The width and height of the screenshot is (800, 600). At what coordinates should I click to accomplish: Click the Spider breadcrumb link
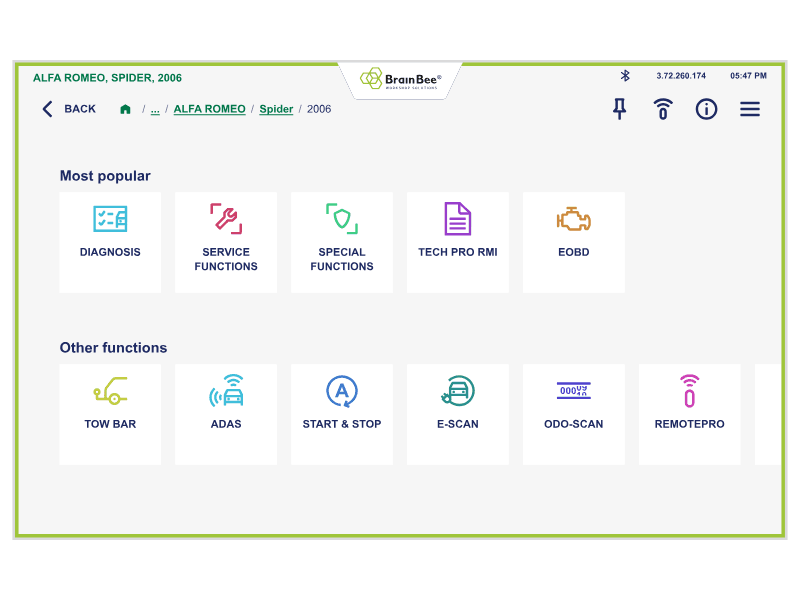click(276, 109)
